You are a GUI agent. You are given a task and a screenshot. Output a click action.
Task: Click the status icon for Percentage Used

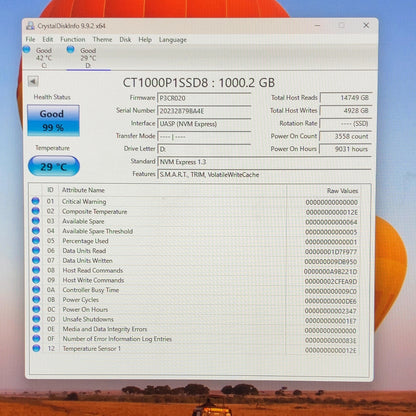(x=36, y=240)
